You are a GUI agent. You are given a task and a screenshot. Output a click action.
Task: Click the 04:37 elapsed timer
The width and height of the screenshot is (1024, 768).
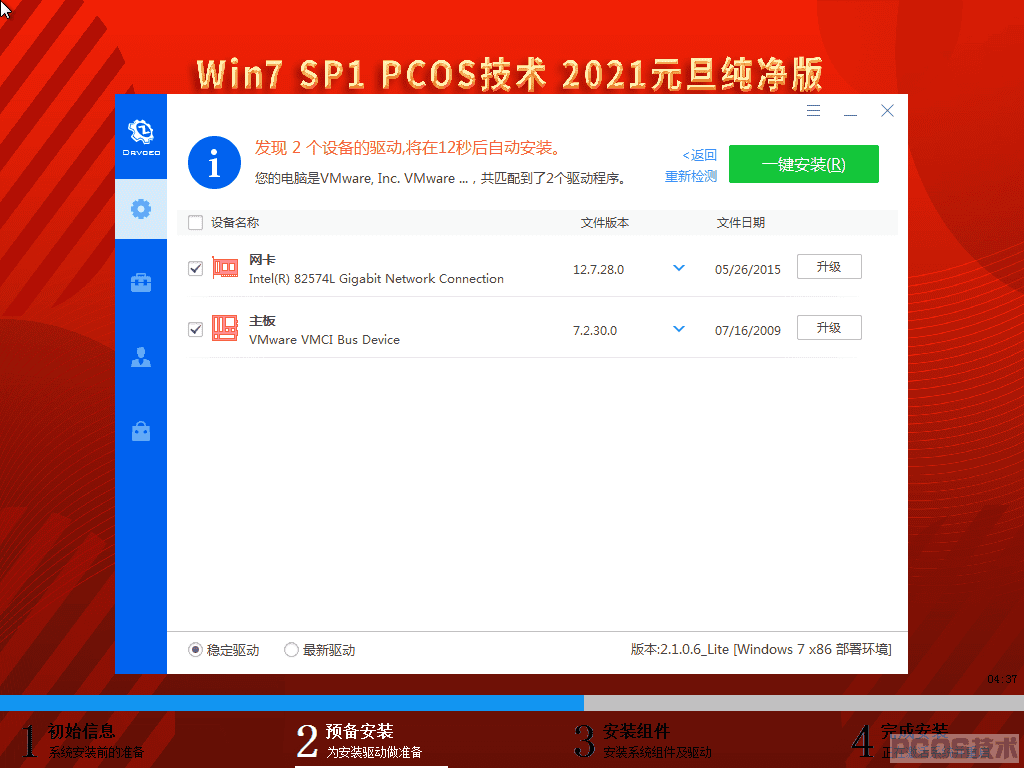point(1002,679)
